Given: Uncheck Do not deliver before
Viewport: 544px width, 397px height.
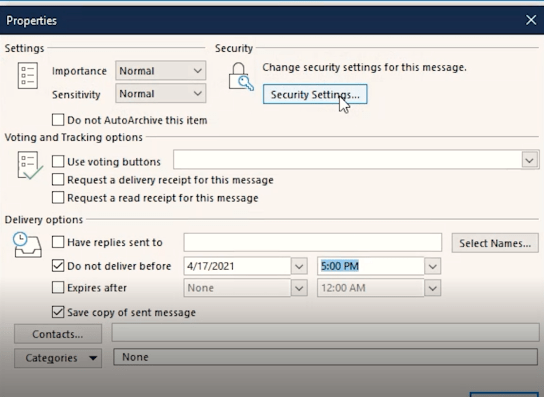Looking at the screenshot, I should point(58,265).
